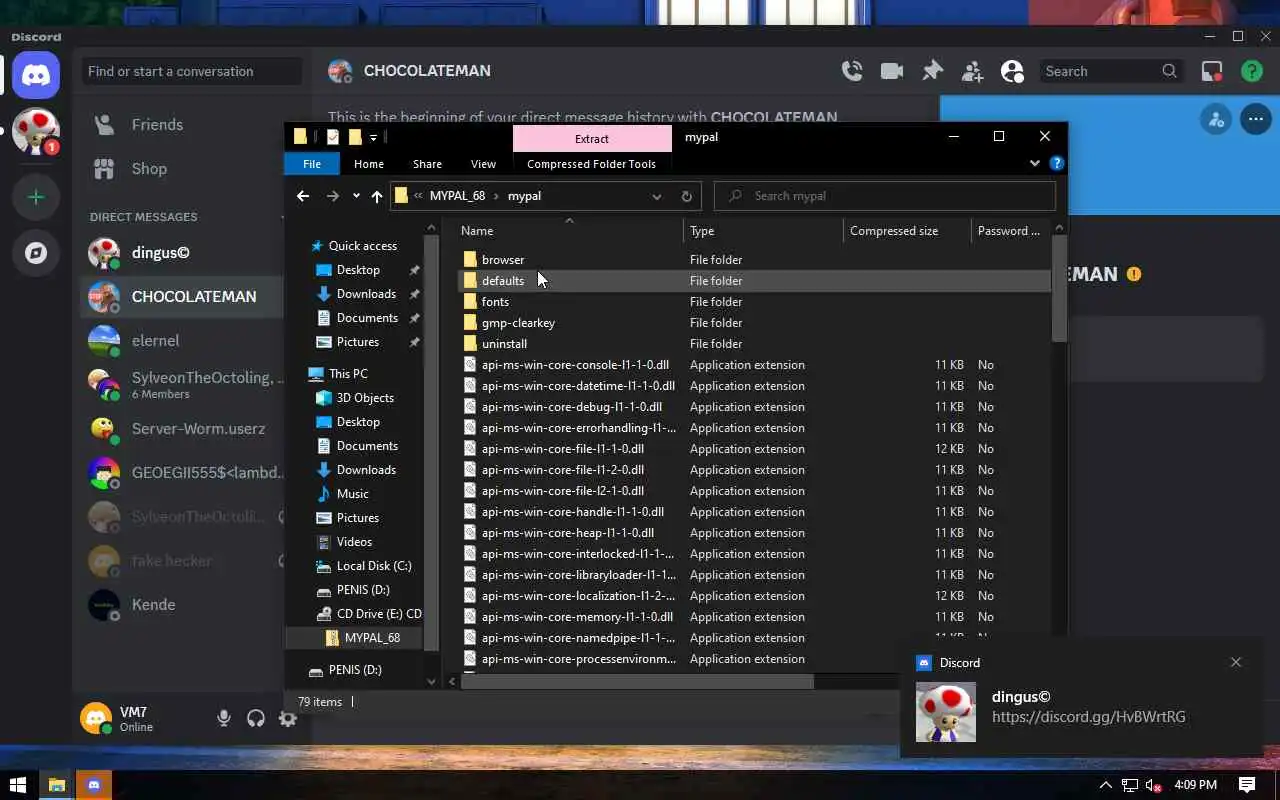Open DM with dingus©
Viewport: 1280px width, 800px height.
pos(182,253)
